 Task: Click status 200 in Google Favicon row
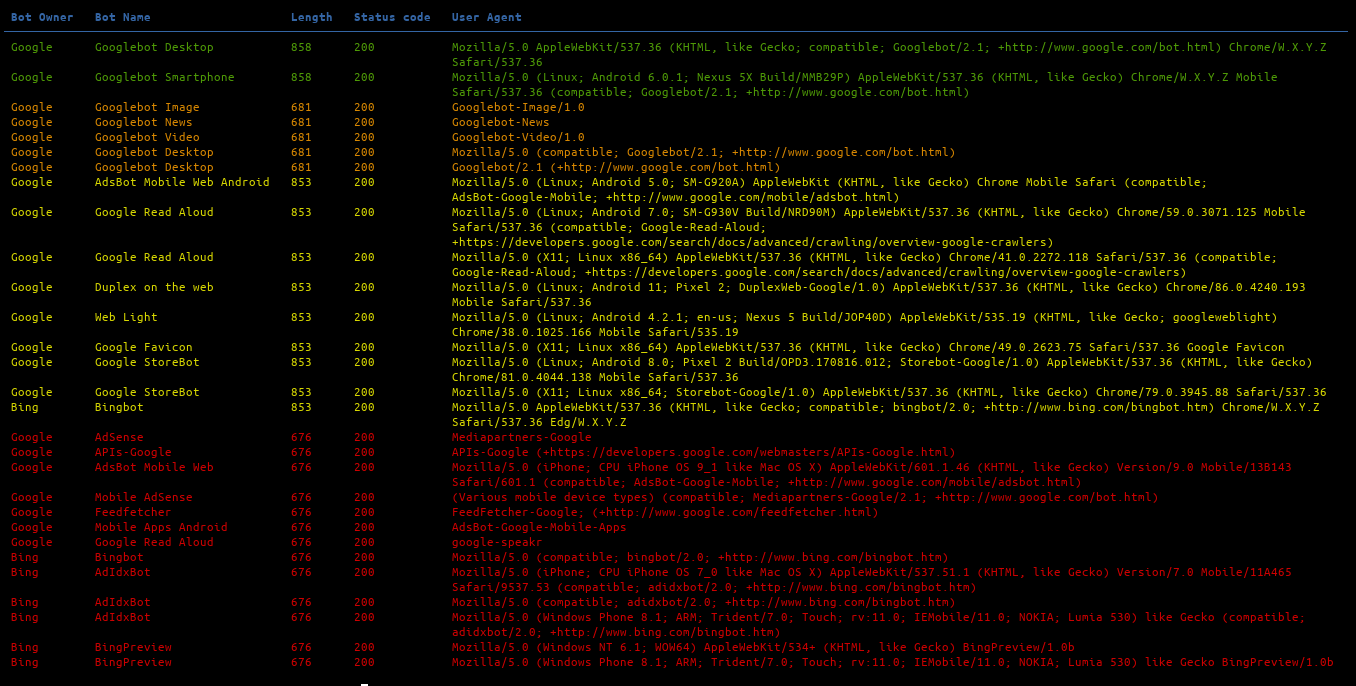(x=364, y=347)
